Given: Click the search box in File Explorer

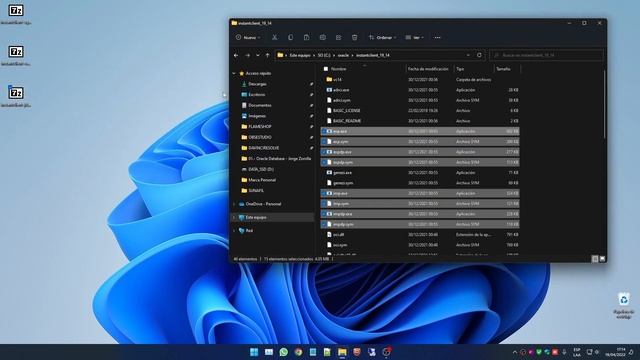Looking at the screenshot, I should (x=547, y=55).
